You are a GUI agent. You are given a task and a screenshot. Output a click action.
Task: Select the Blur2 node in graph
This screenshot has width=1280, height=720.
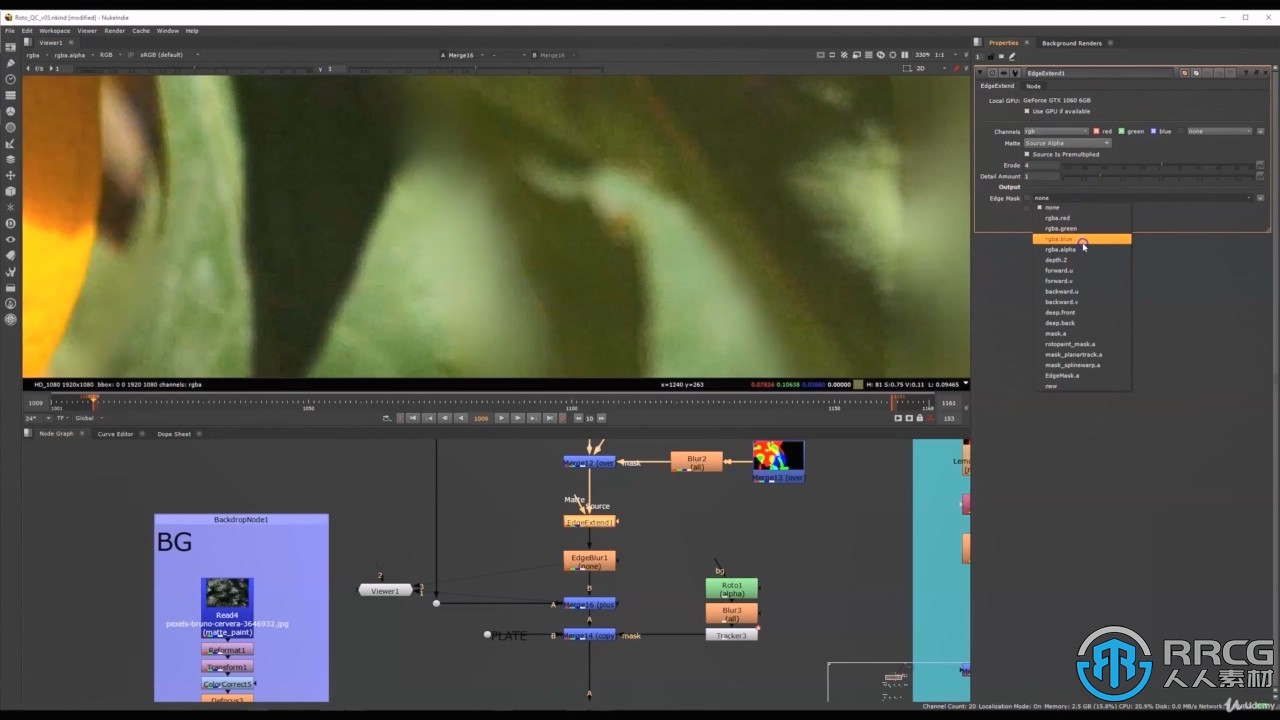click(697, 462)
